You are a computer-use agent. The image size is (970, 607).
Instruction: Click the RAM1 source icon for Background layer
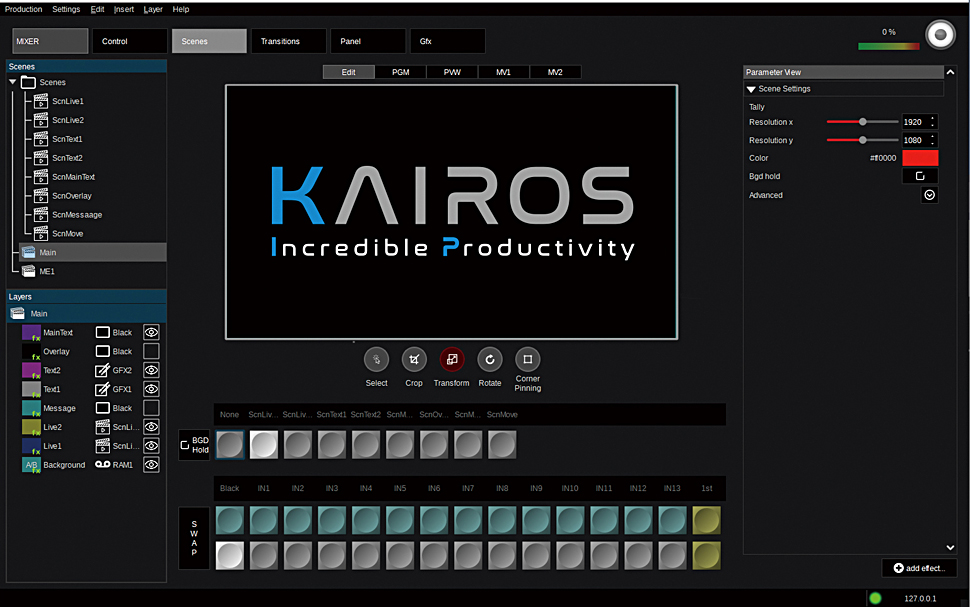click(102, 465)
